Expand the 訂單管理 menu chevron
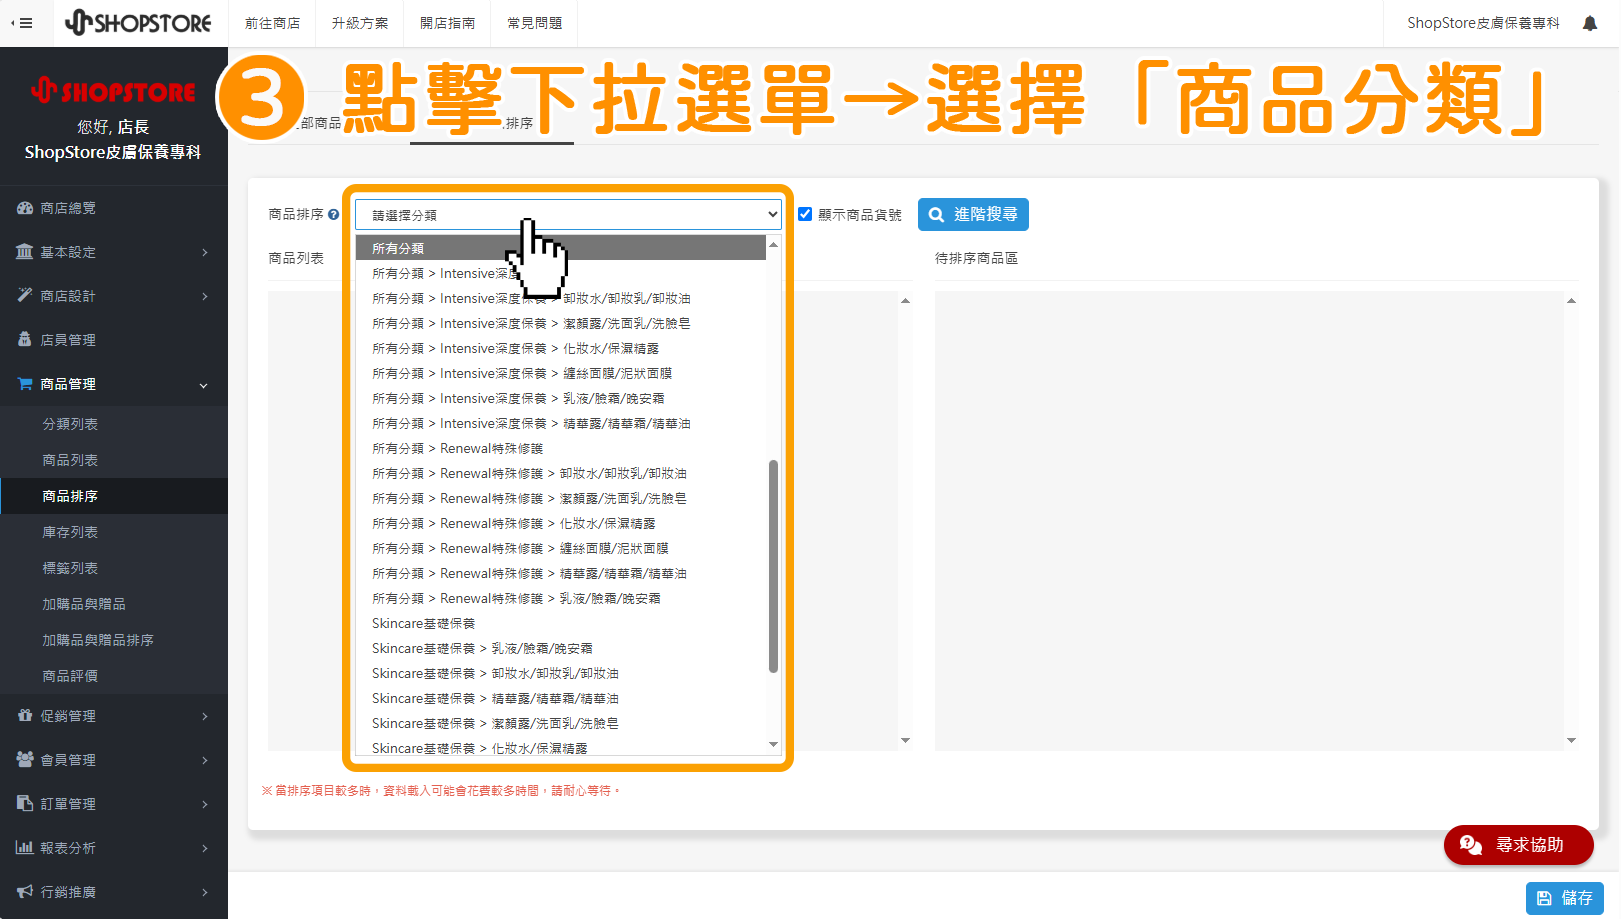Image resolution: width=1621 pixels, height=919 pixels. (205, 804)
